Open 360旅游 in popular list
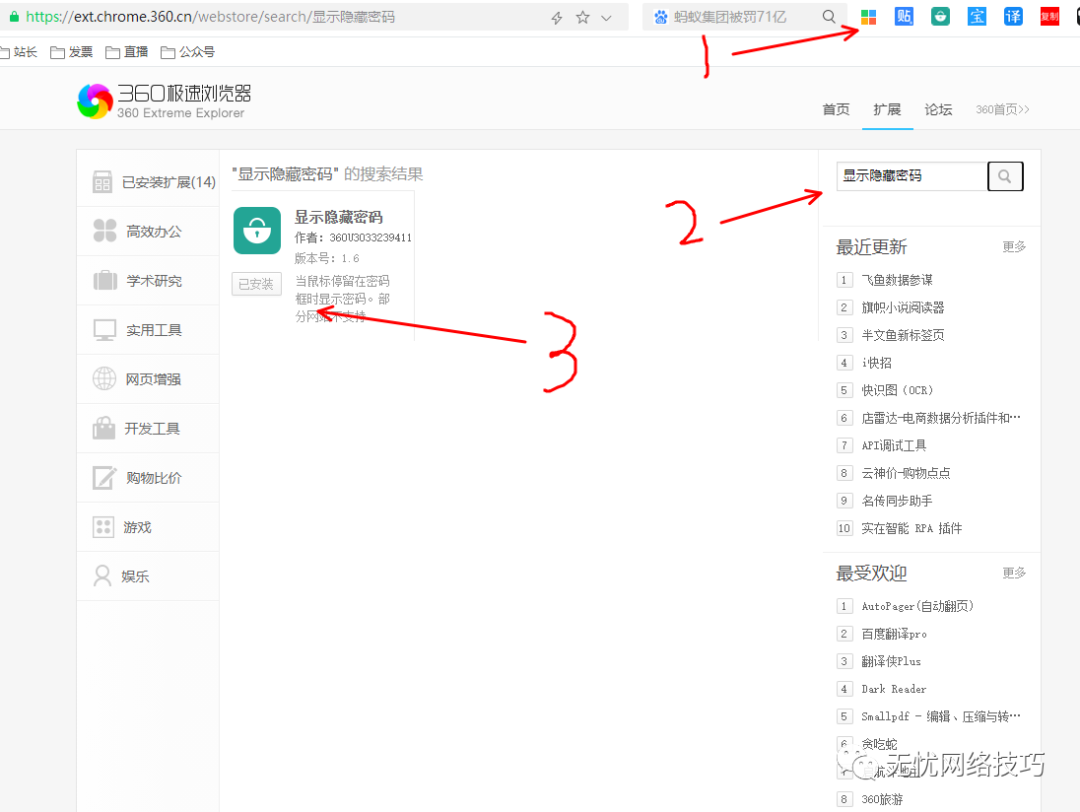Viewport: 1080px width, 812px height. tap(882, 799)
